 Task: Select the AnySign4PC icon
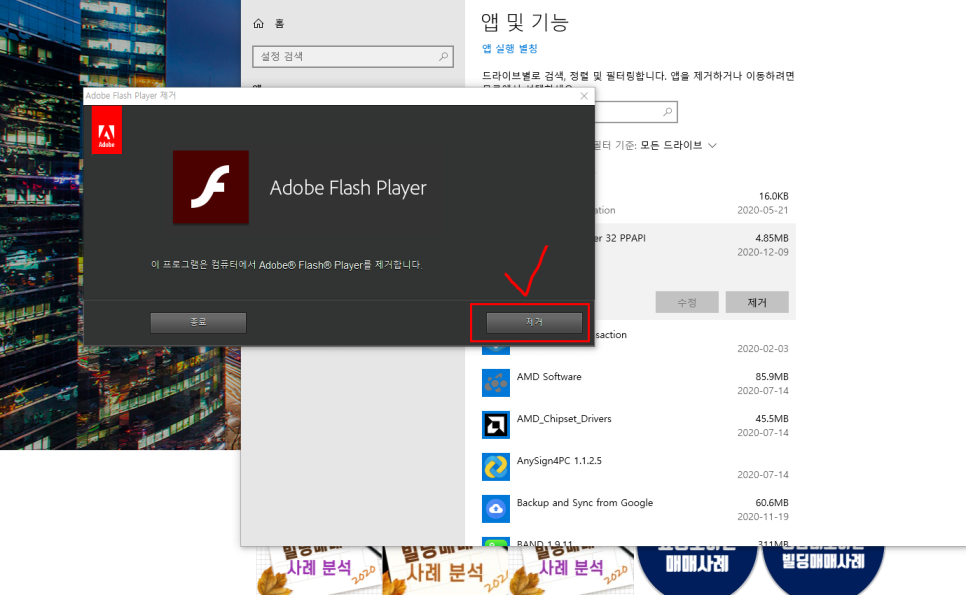point(496,467)
